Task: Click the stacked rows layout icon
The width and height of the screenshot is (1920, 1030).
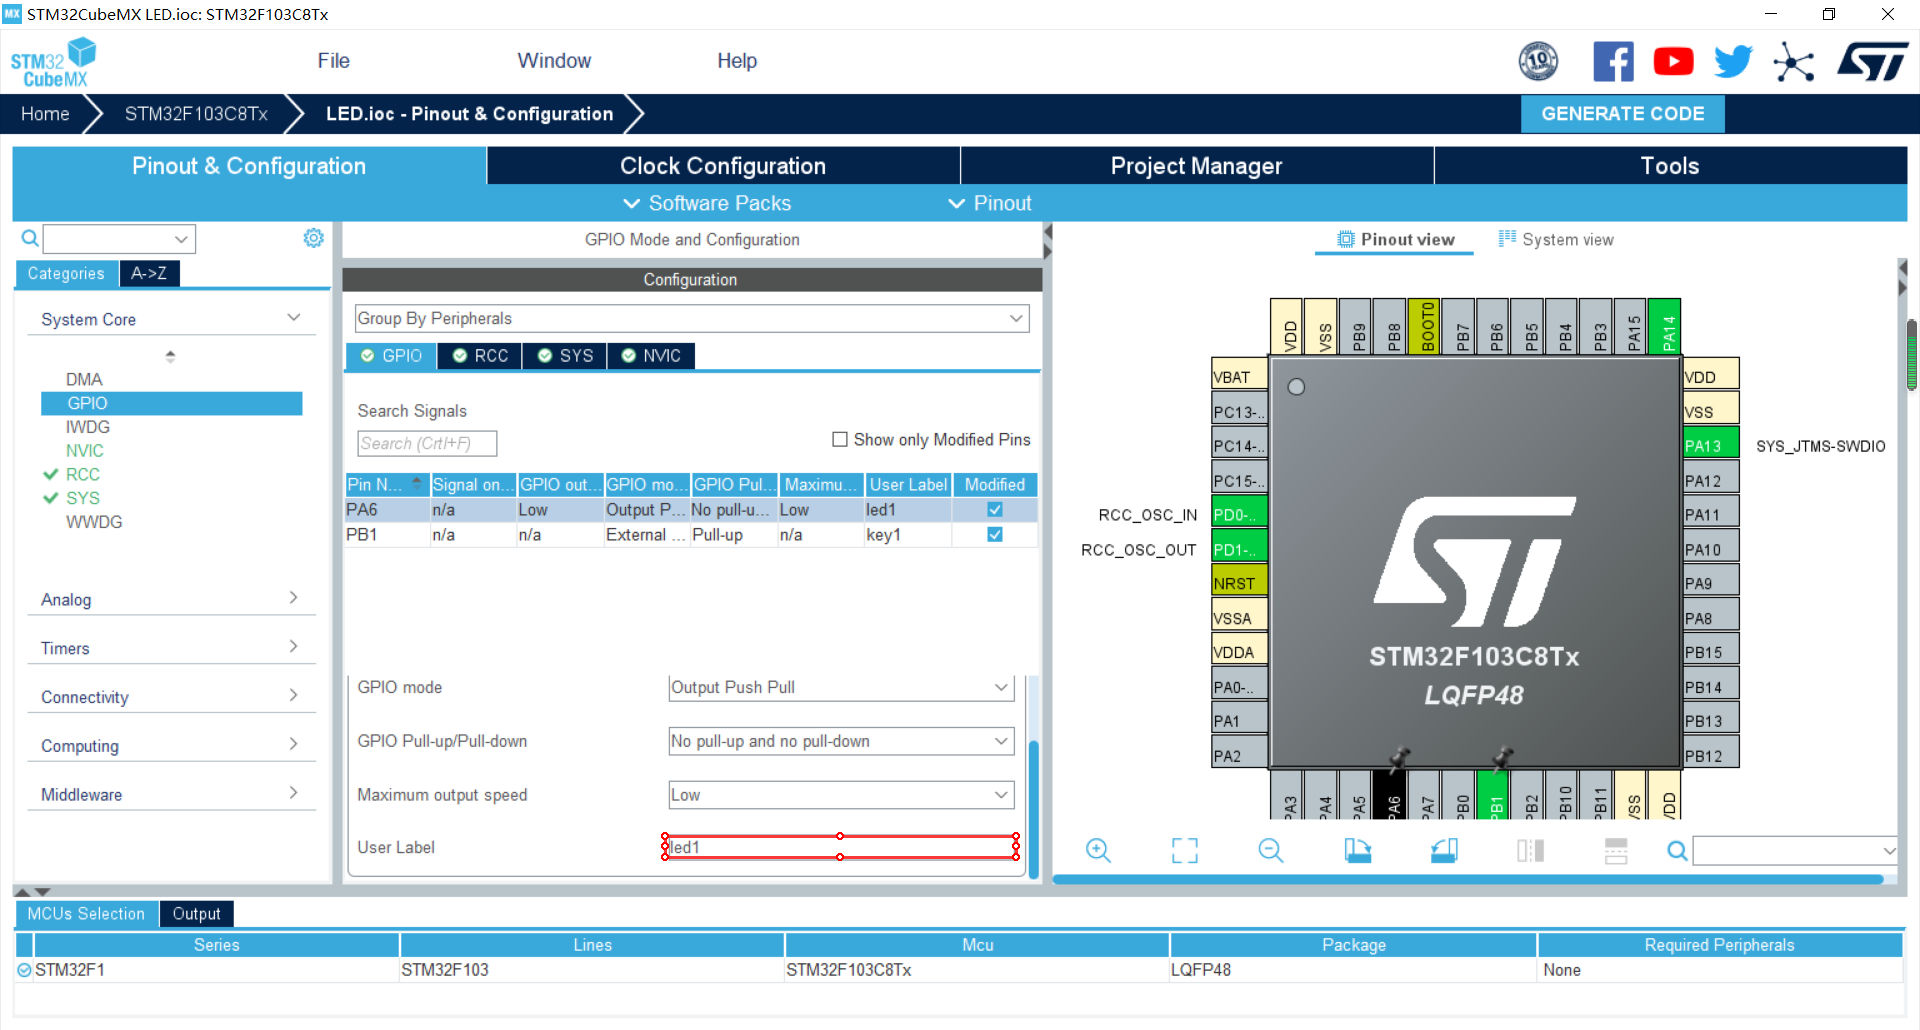Action: [x=1616, y=851]
